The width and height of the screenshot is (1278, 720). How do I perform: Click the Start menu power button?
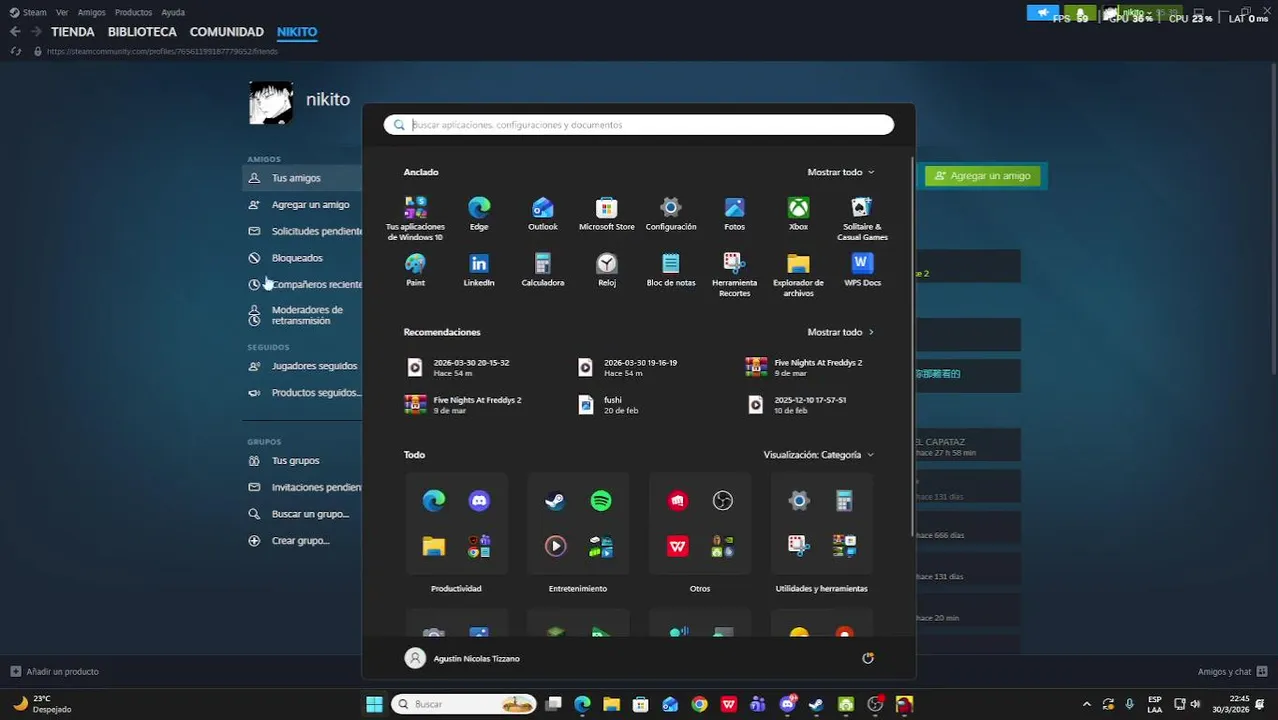tap(868, 658)
